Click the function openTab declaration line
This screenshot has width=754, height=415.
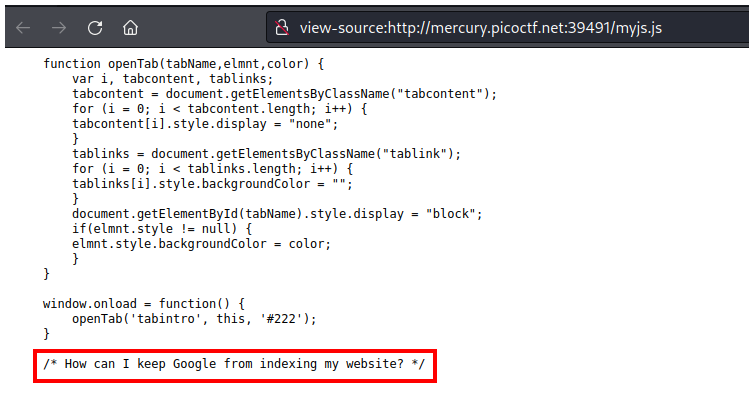pyautogui.click(x=185, y=63)
